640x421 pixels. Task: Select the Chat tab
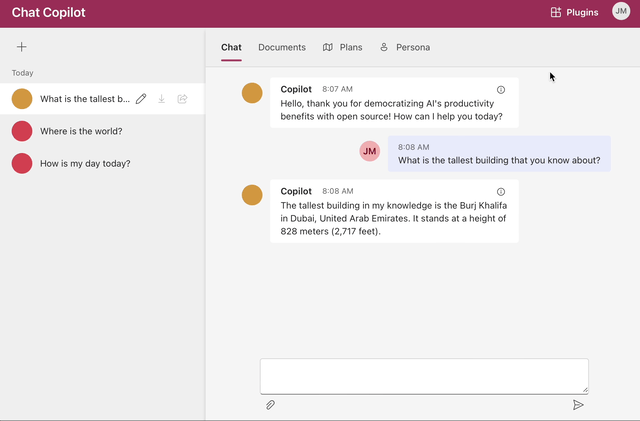pos(231,47)
